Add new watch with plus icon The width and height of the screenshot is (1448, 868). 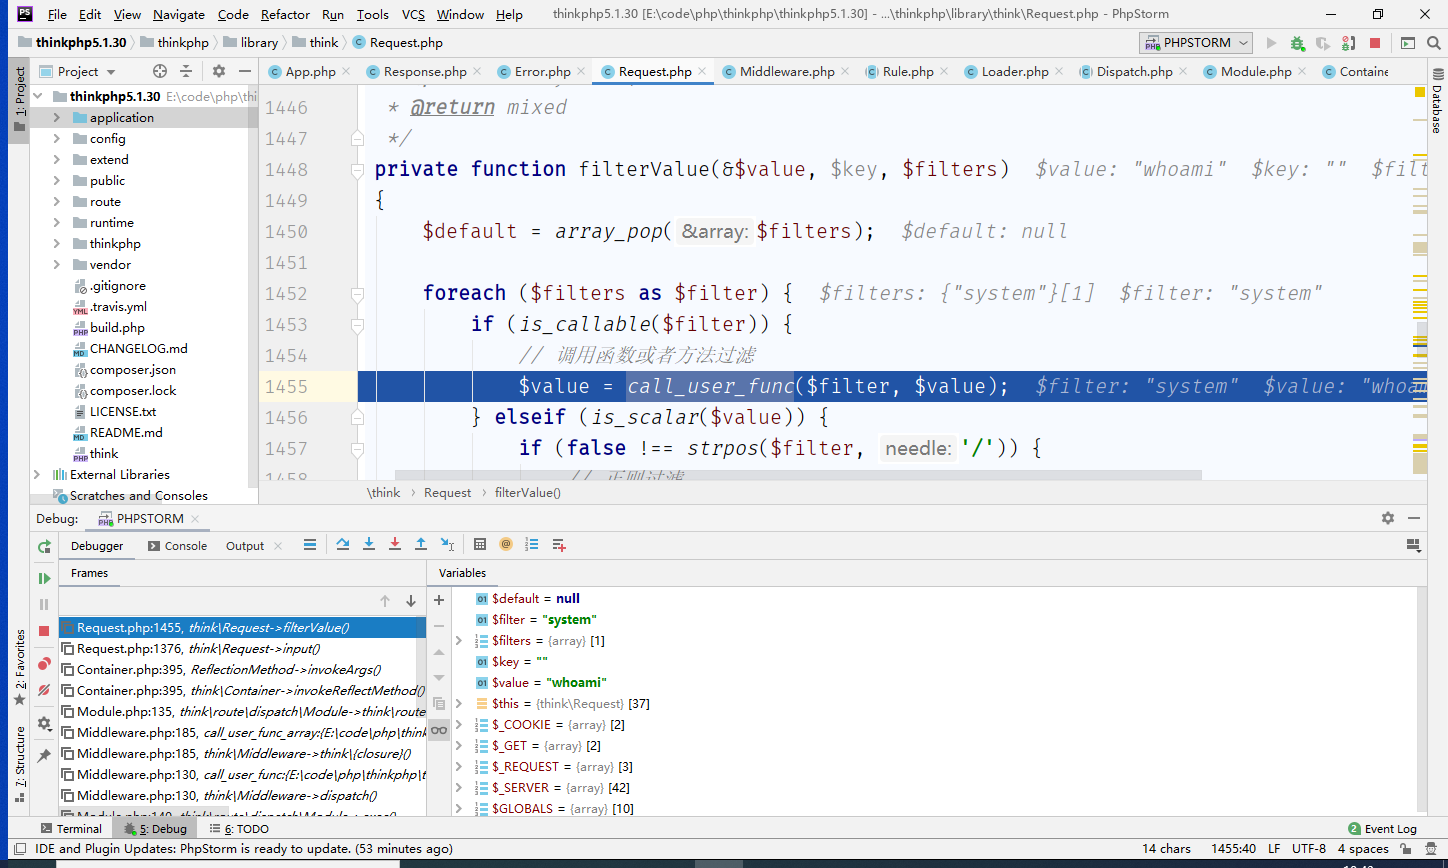click(439, 600)
